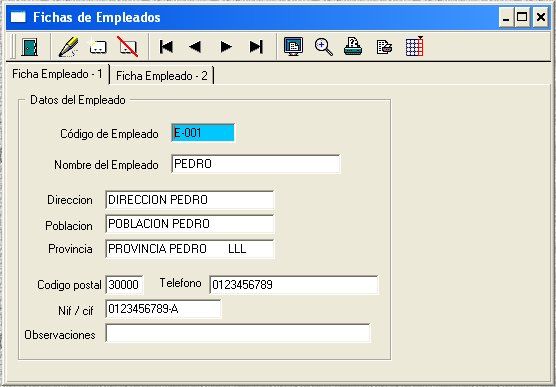Viewport: 556px width, 387px height.
Task: Click the grid table view icon
Action: tap(415, 46)
